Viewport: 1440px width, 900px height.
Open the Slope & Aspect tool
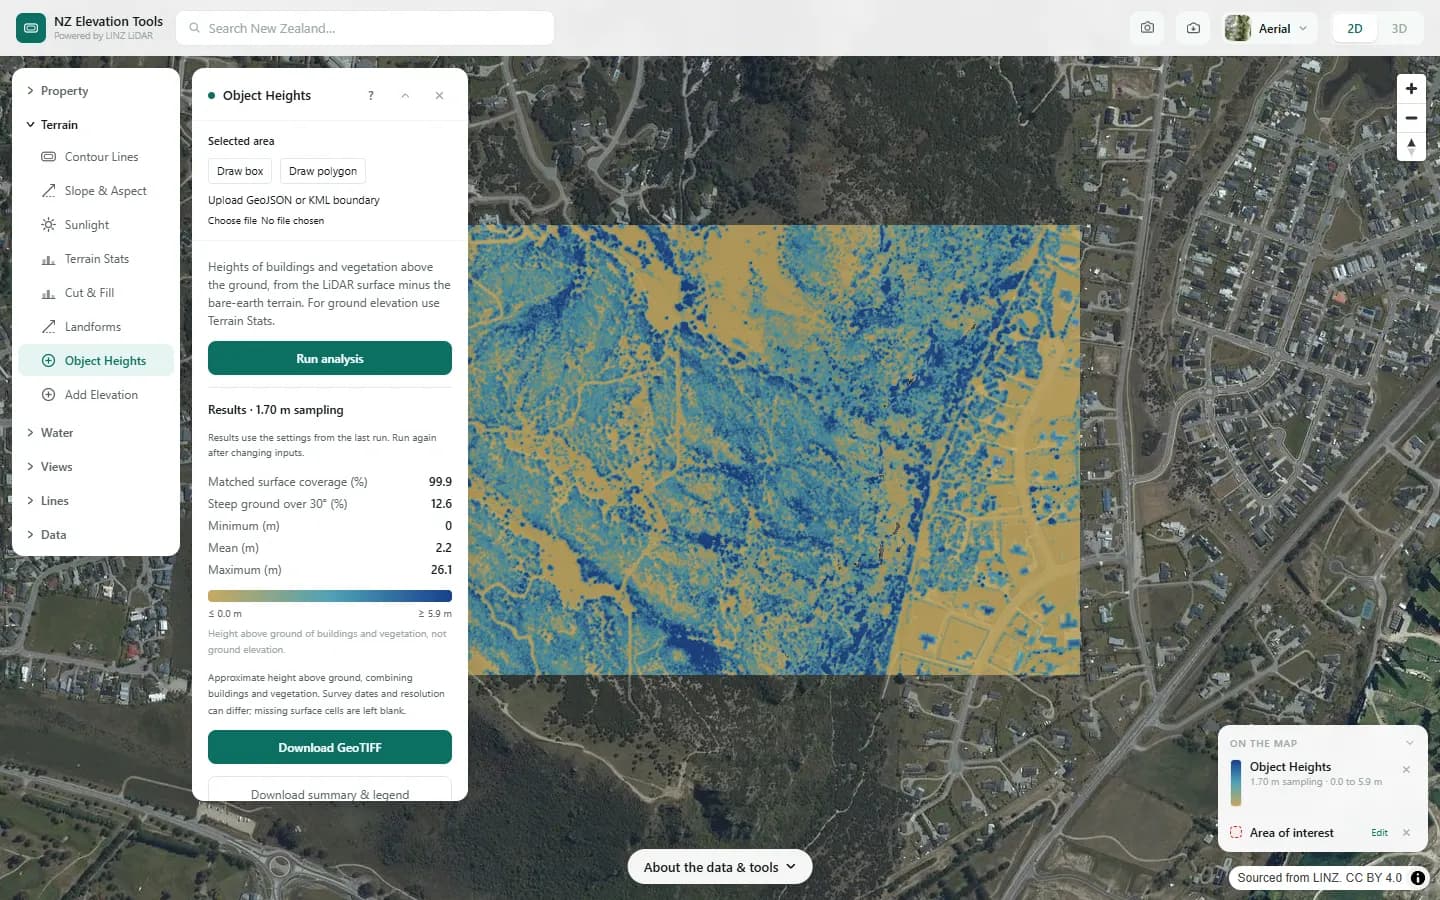pos(96,191)
